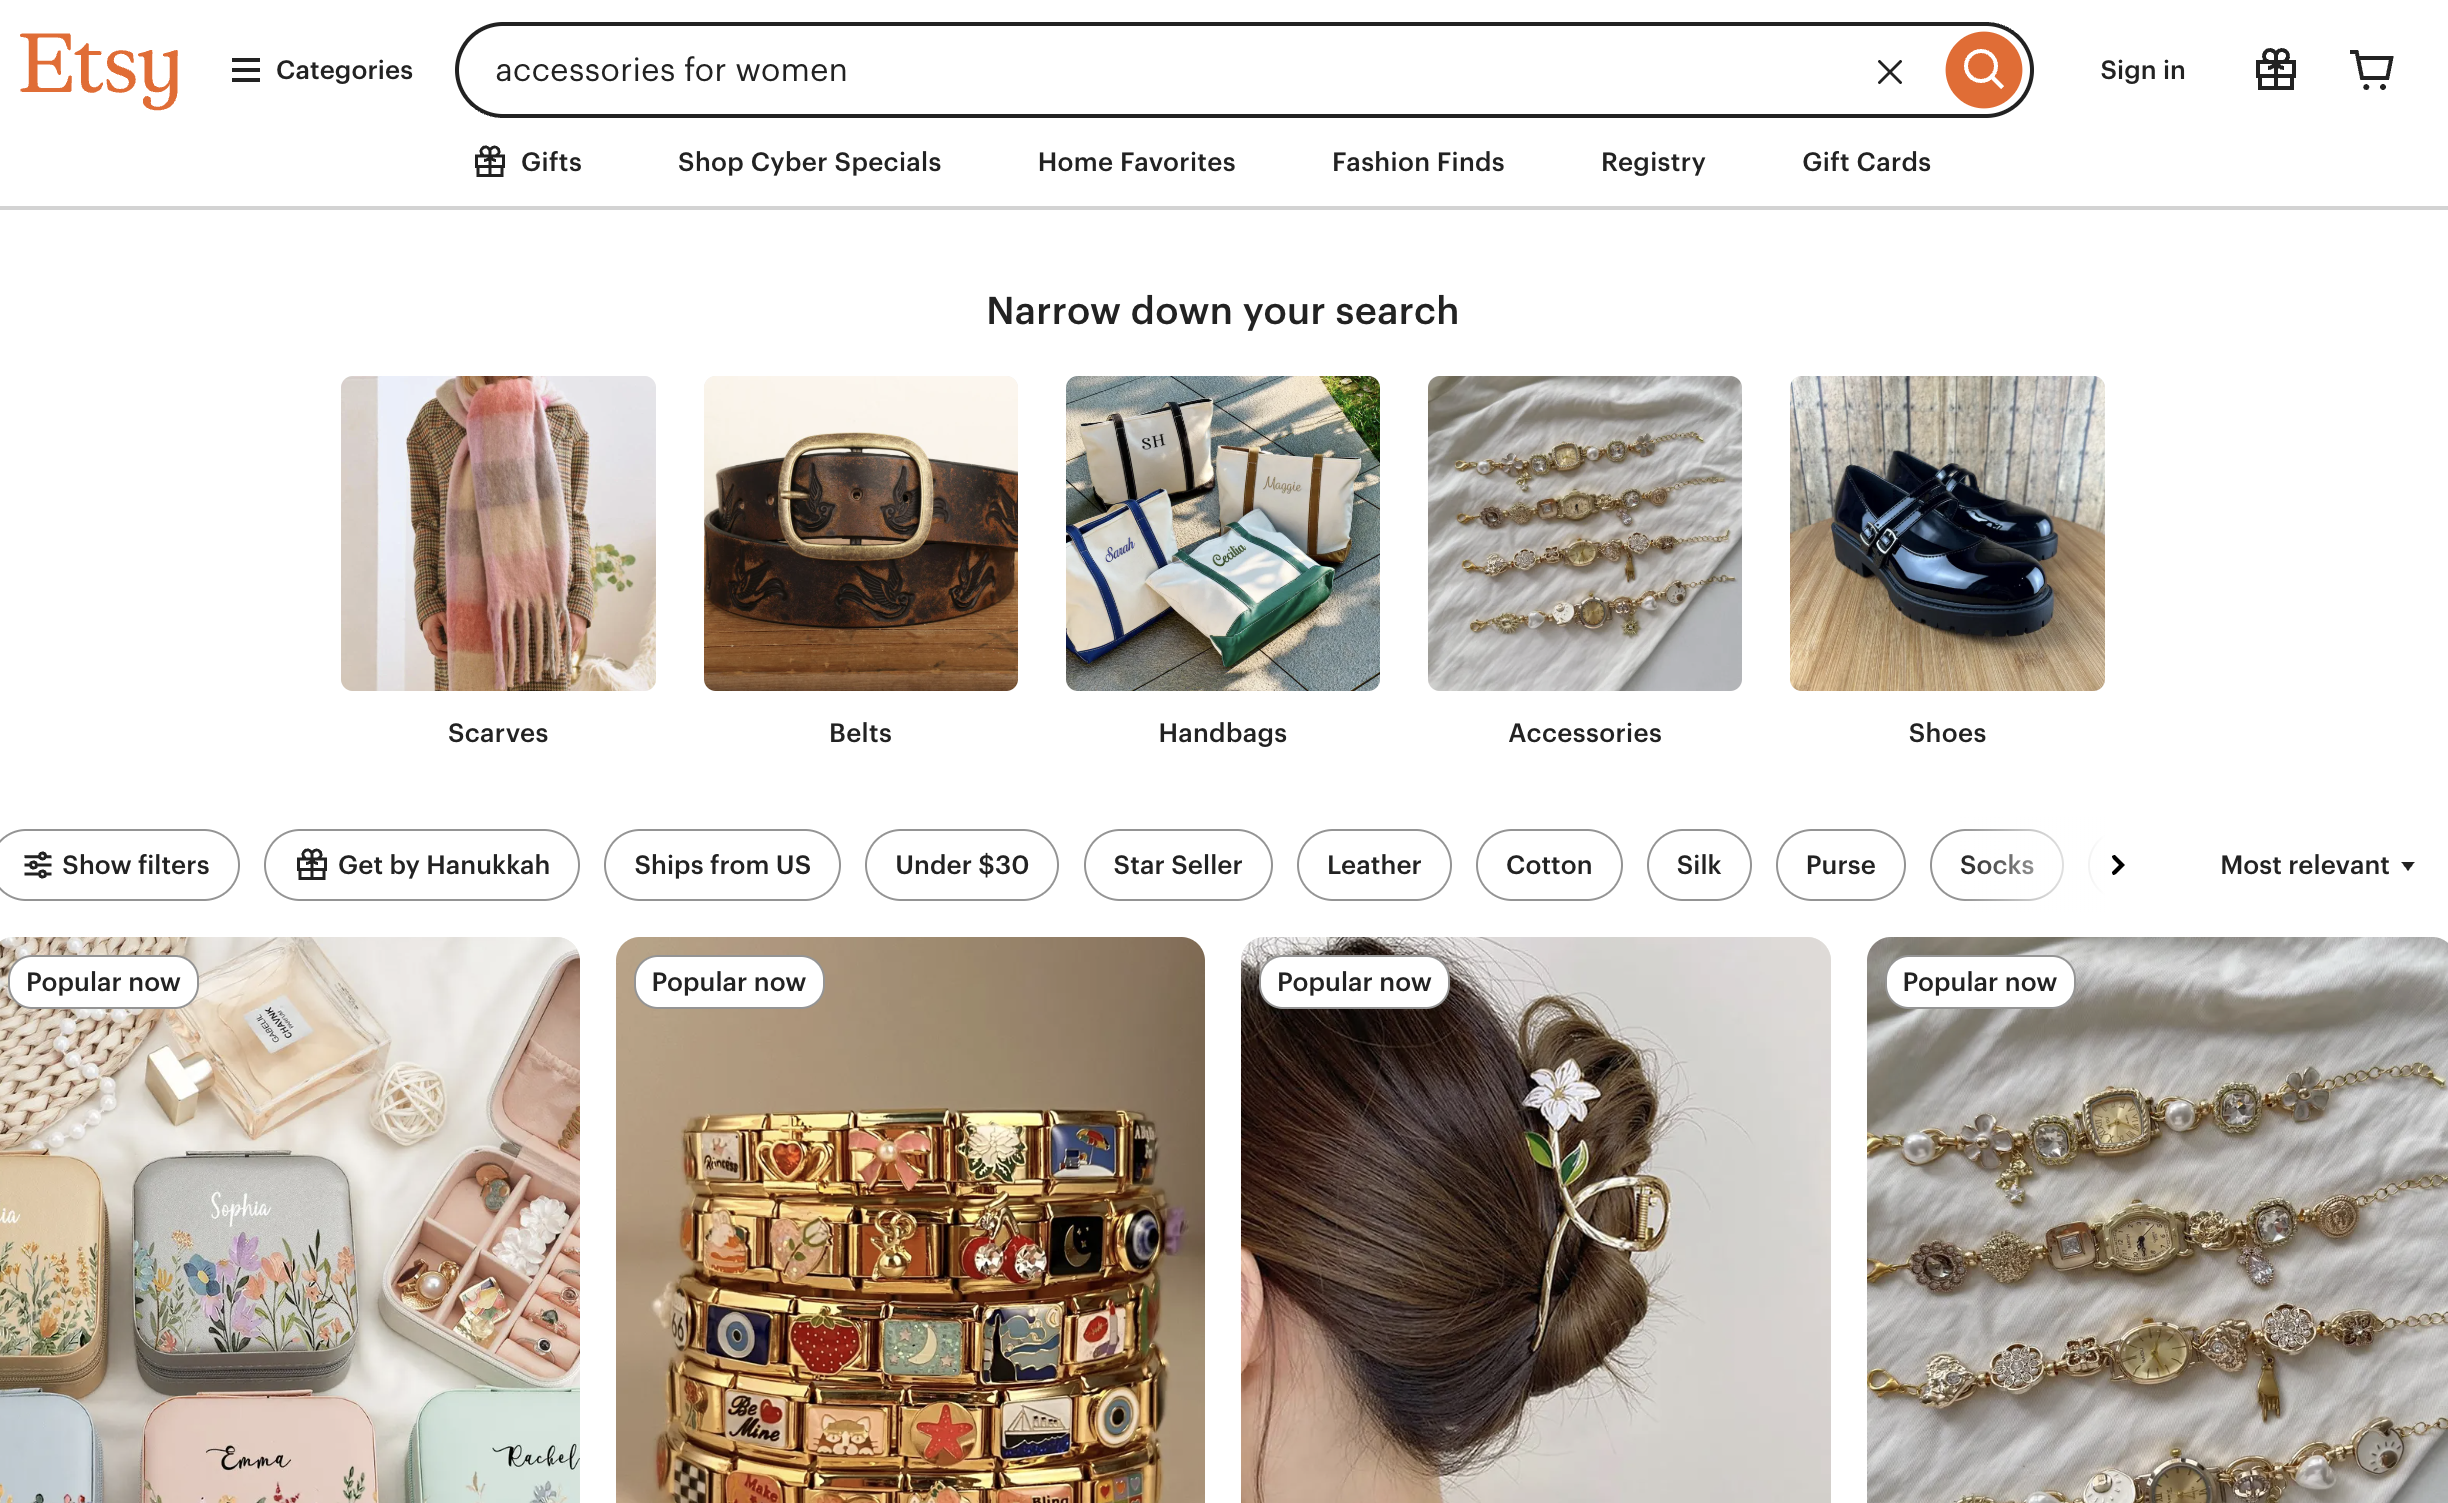Viewport: 2448px width, 1503px height.
Task: Toggle the Get by Hanukkah filter
Action: (x=422, y=865)
